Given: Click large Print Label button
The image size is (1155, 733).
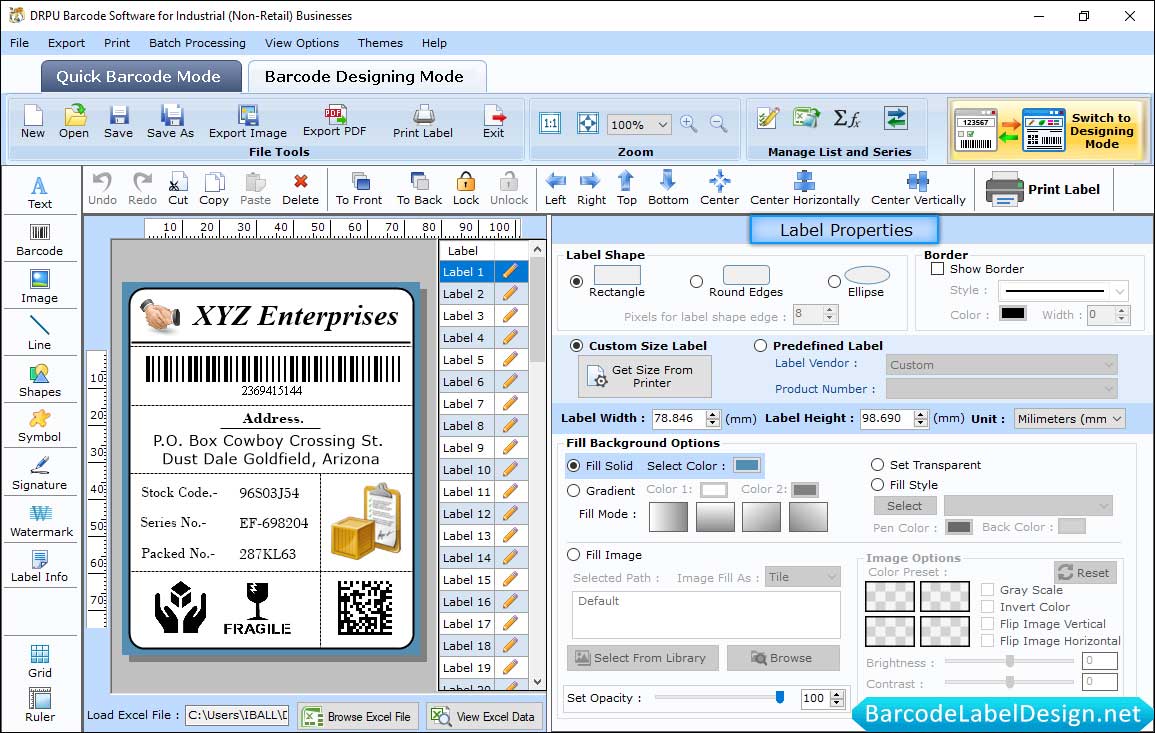Looking at the screenshot, I should click(1042, 189).
